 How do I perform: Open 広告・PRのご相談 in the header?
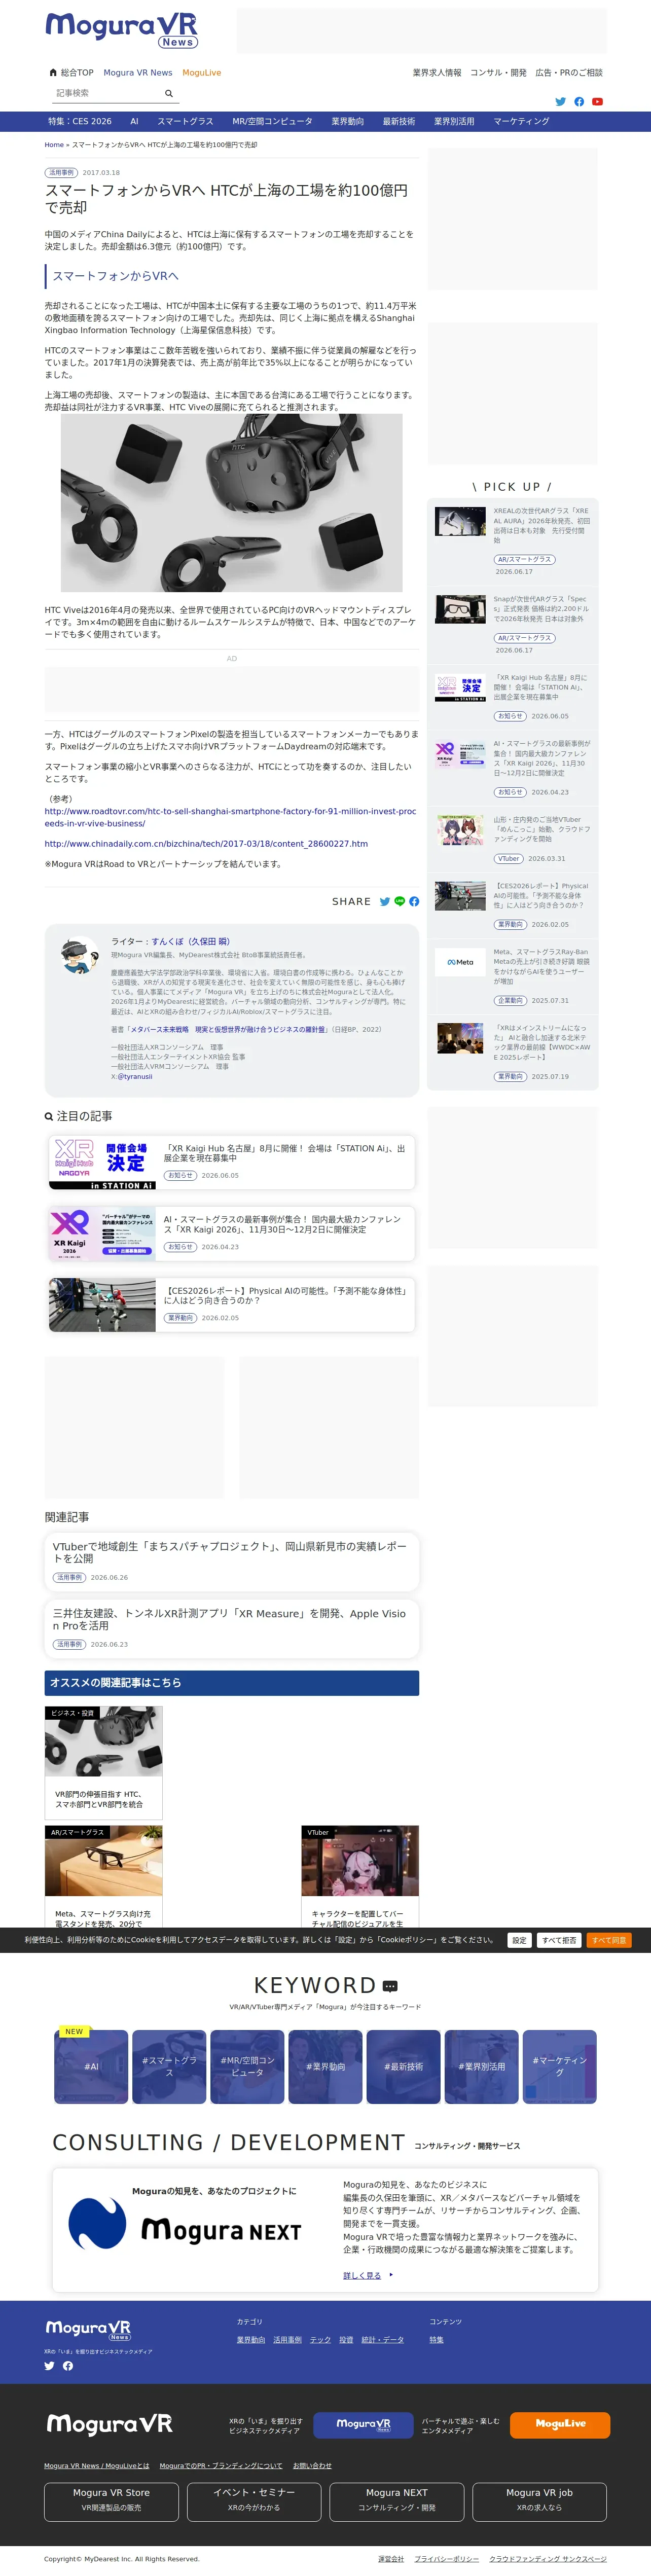569,72
